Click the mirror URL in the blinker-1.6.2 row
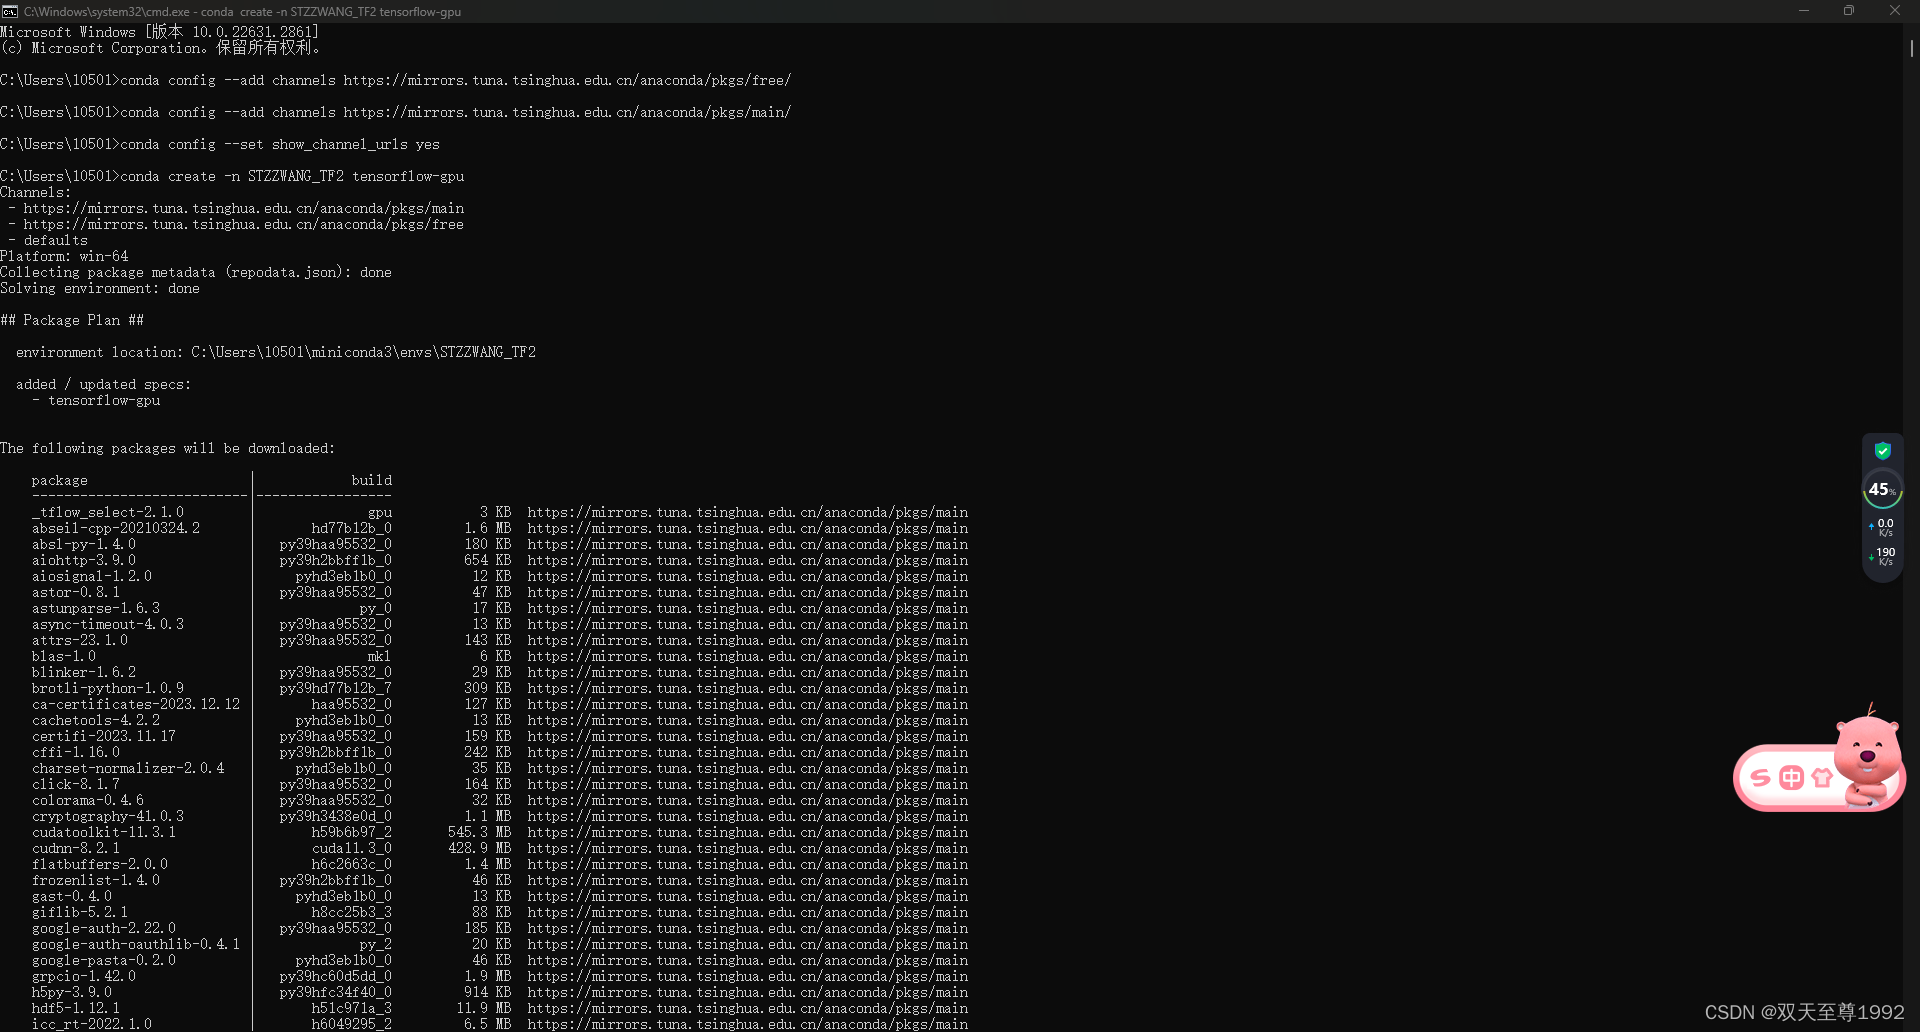1920x1032 pixels. click(748, 672)
